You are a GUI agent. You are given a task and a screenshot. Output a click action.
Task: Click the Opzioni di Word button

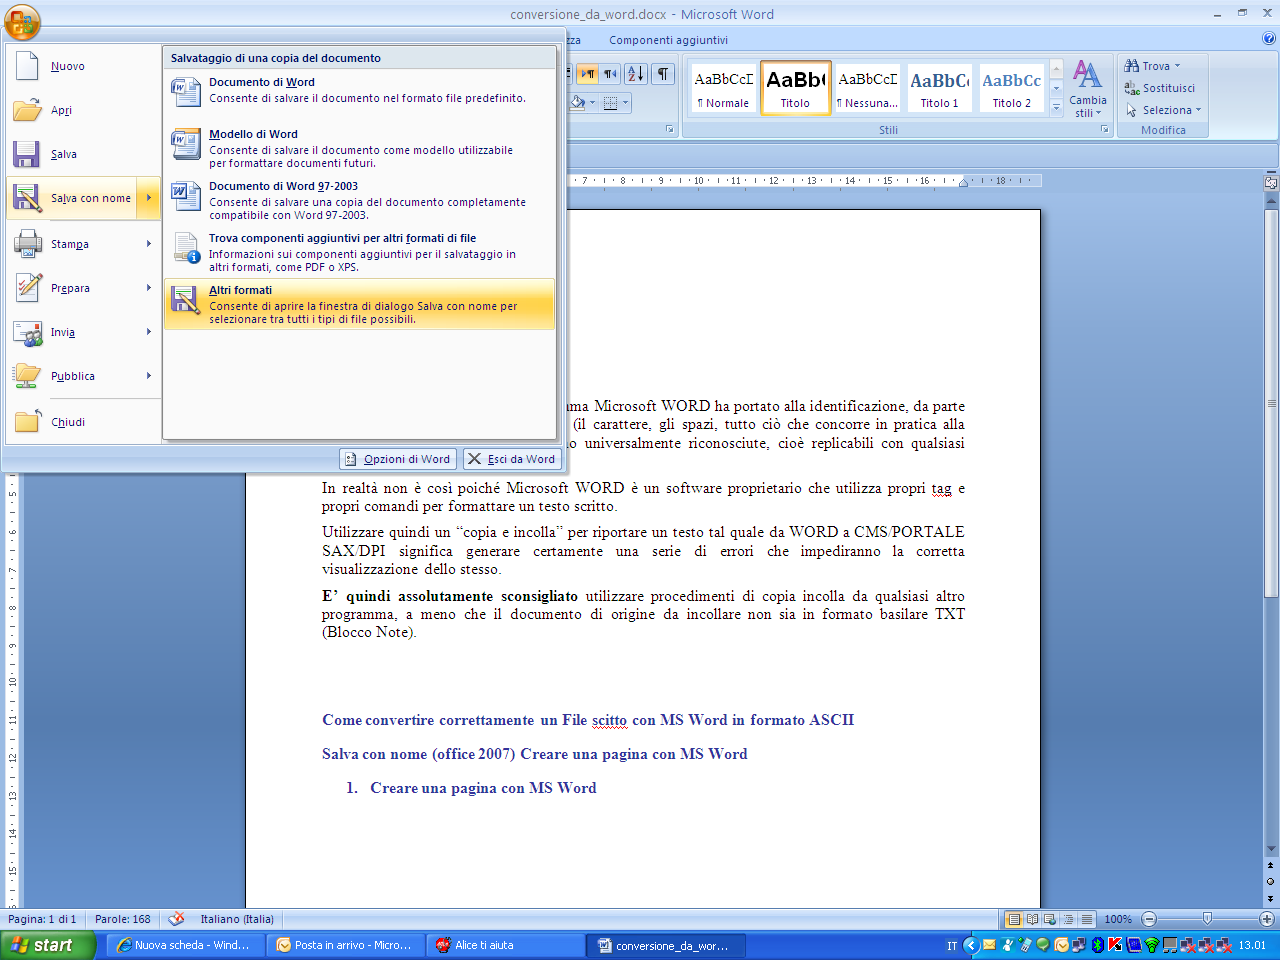click(x=398, y=459)
